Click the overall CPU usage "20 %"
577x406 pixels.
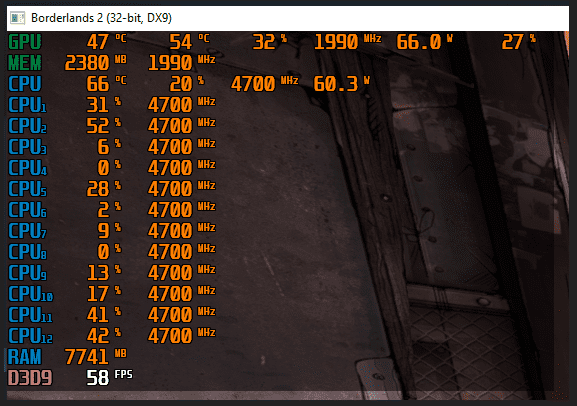pyautogui.click(x=187, y=84)
